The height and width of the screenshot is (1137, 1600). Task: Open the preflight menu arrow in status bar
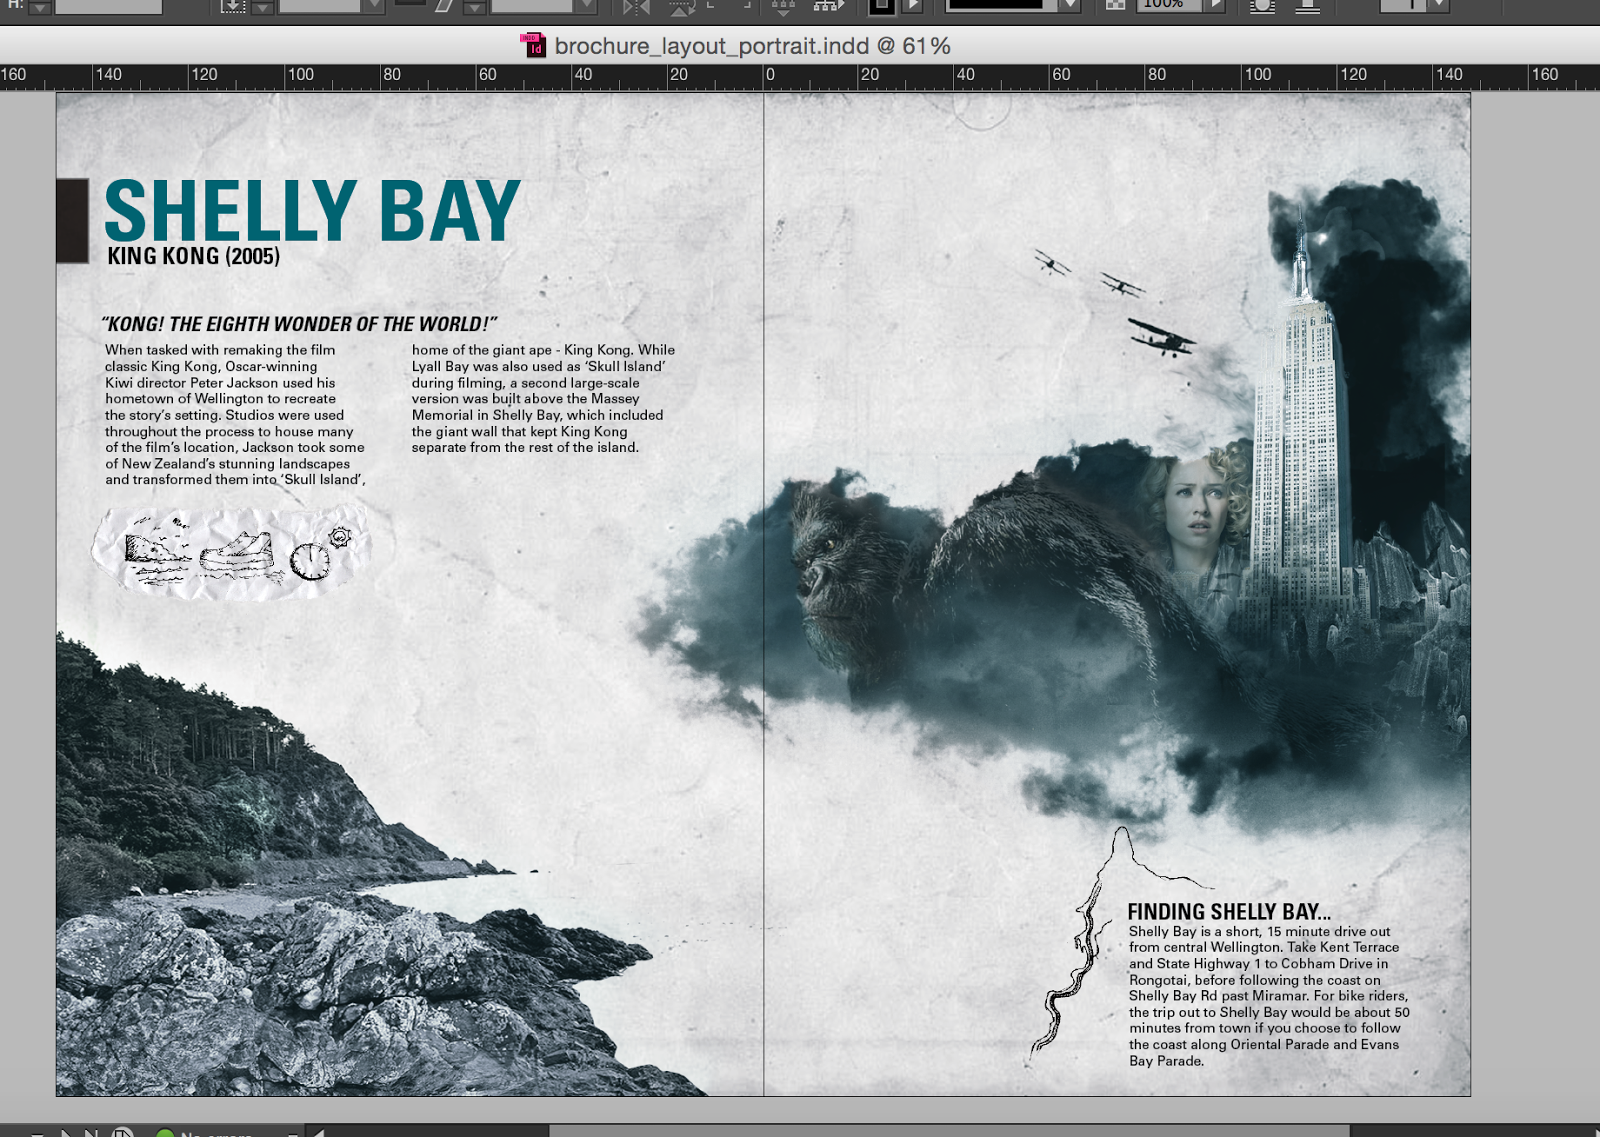[x=292, y=1133]
